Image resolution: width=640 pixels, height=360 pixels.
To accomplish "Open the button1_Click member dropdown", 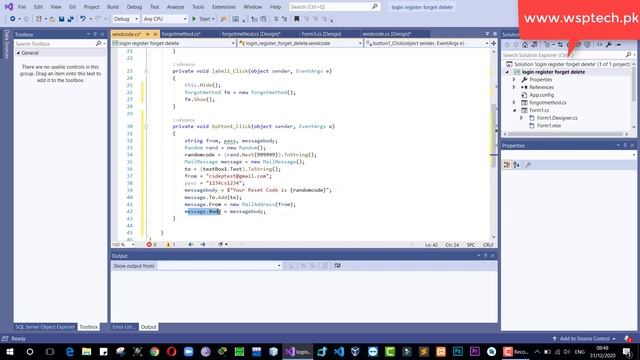I will [427, 43].
